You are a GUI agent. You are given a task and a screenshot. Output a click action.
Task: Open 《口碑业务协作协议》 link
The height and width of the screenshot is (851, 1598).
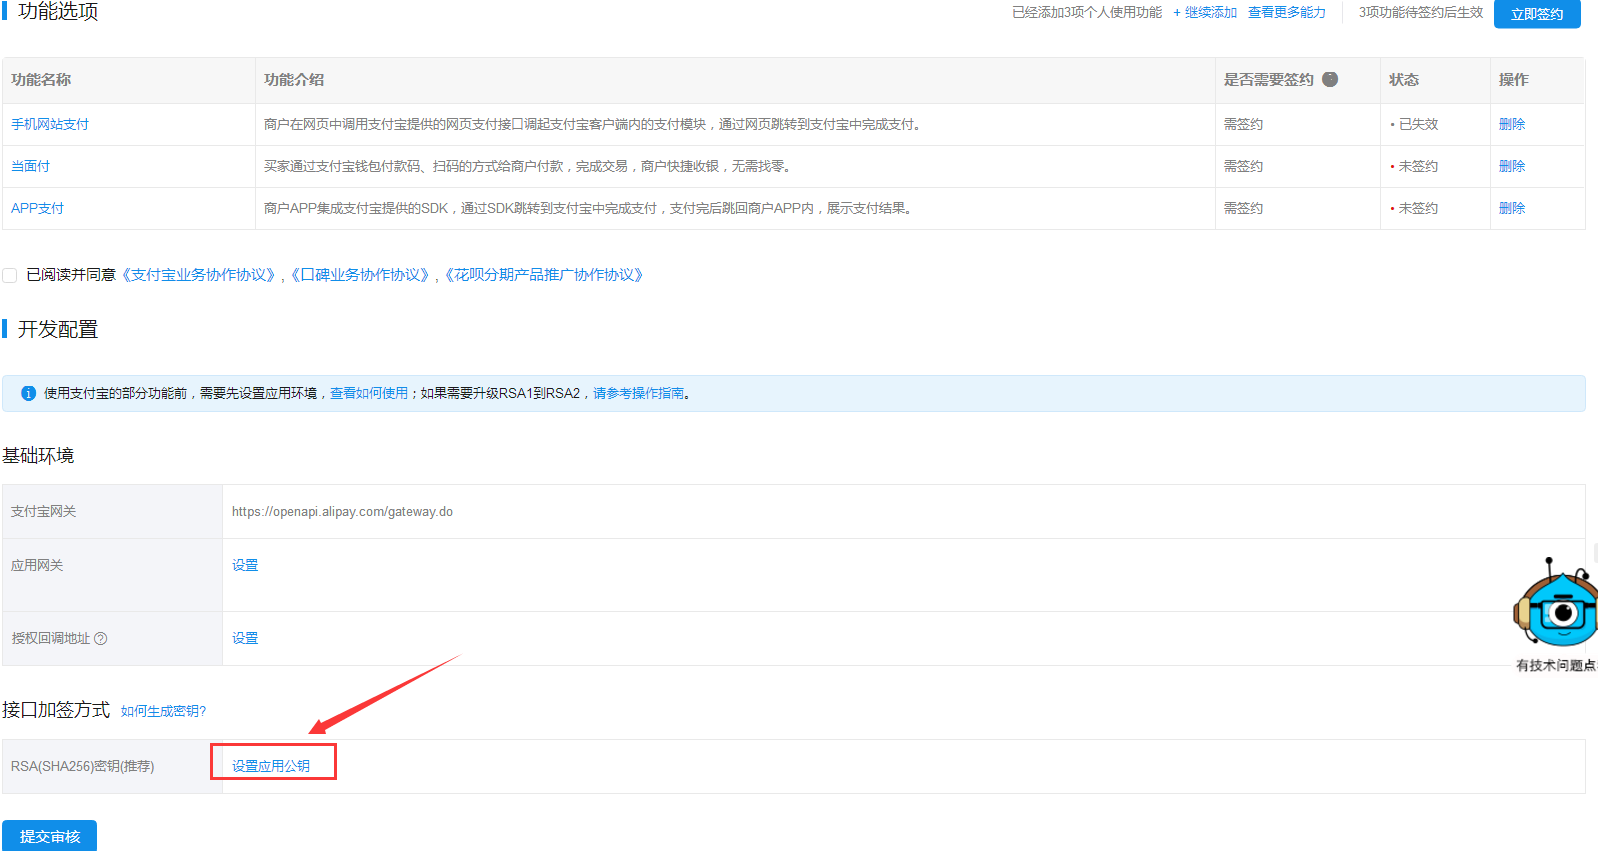[x=360, y=274]
